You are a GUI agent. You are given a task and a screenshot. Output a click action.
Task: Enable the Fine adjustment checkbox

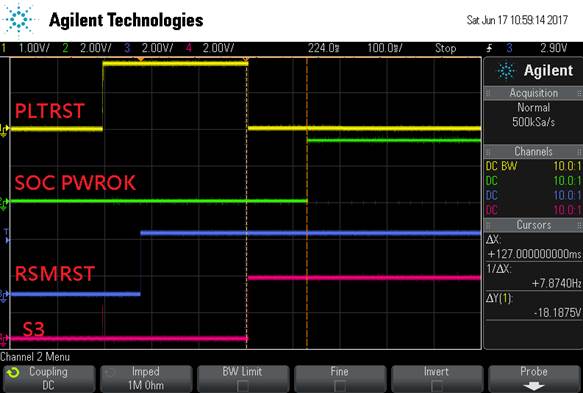point(339,386)
